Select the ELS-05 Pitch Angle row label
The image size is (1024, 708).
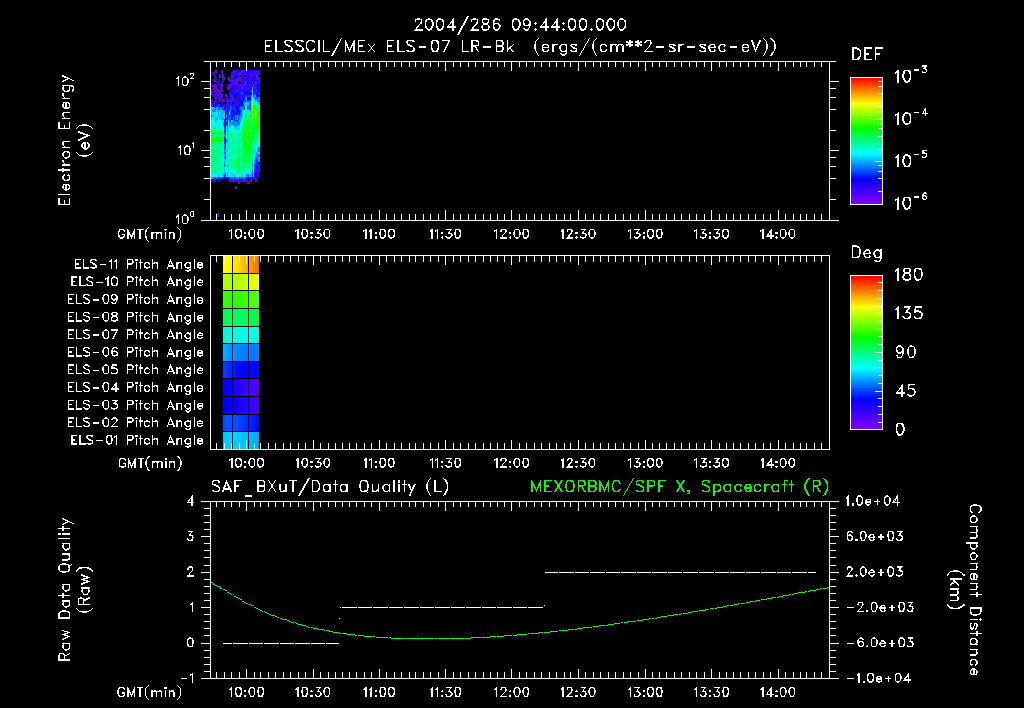point(135,370)
